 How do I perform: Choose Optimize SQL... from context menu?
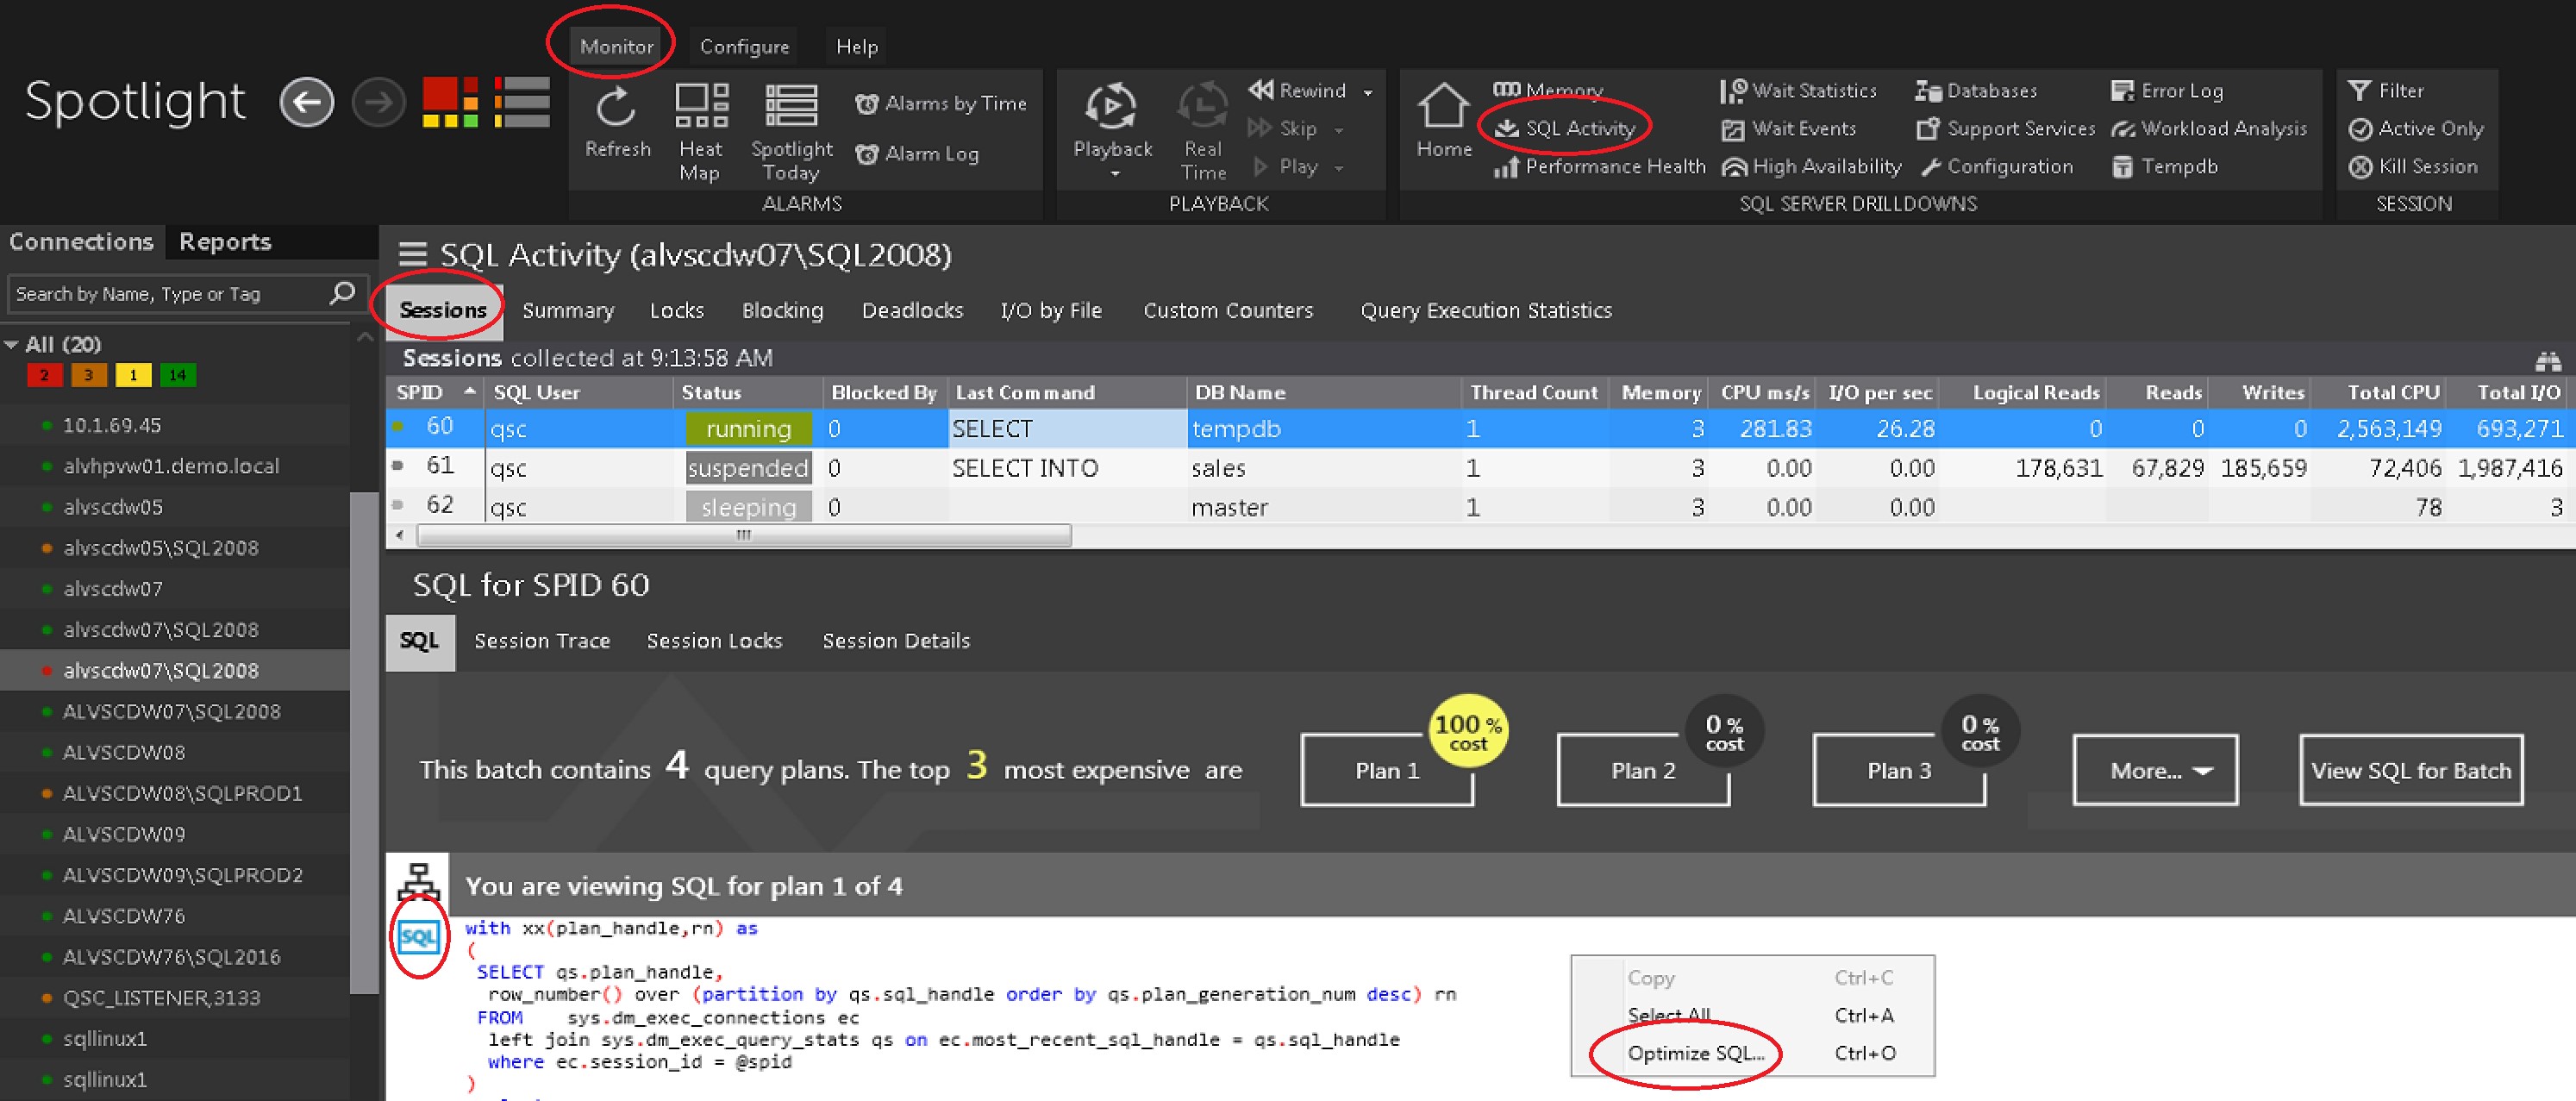(x=1696, y=1052)
